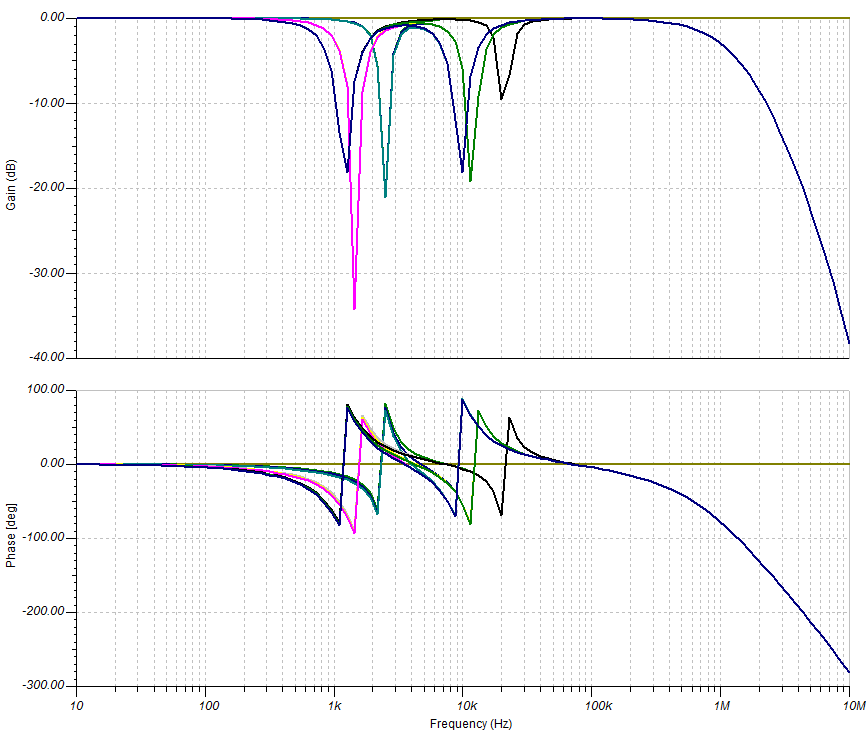The width and height of the screenshot is (866, 742).
Task: Select the -200.00 phase axis tick
Action: click(44, 612)
